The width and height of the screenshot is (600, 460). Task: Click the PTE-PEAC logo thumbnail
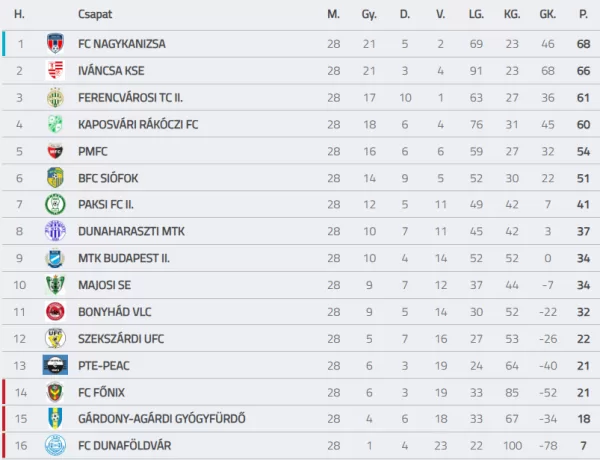pos(55,365)
